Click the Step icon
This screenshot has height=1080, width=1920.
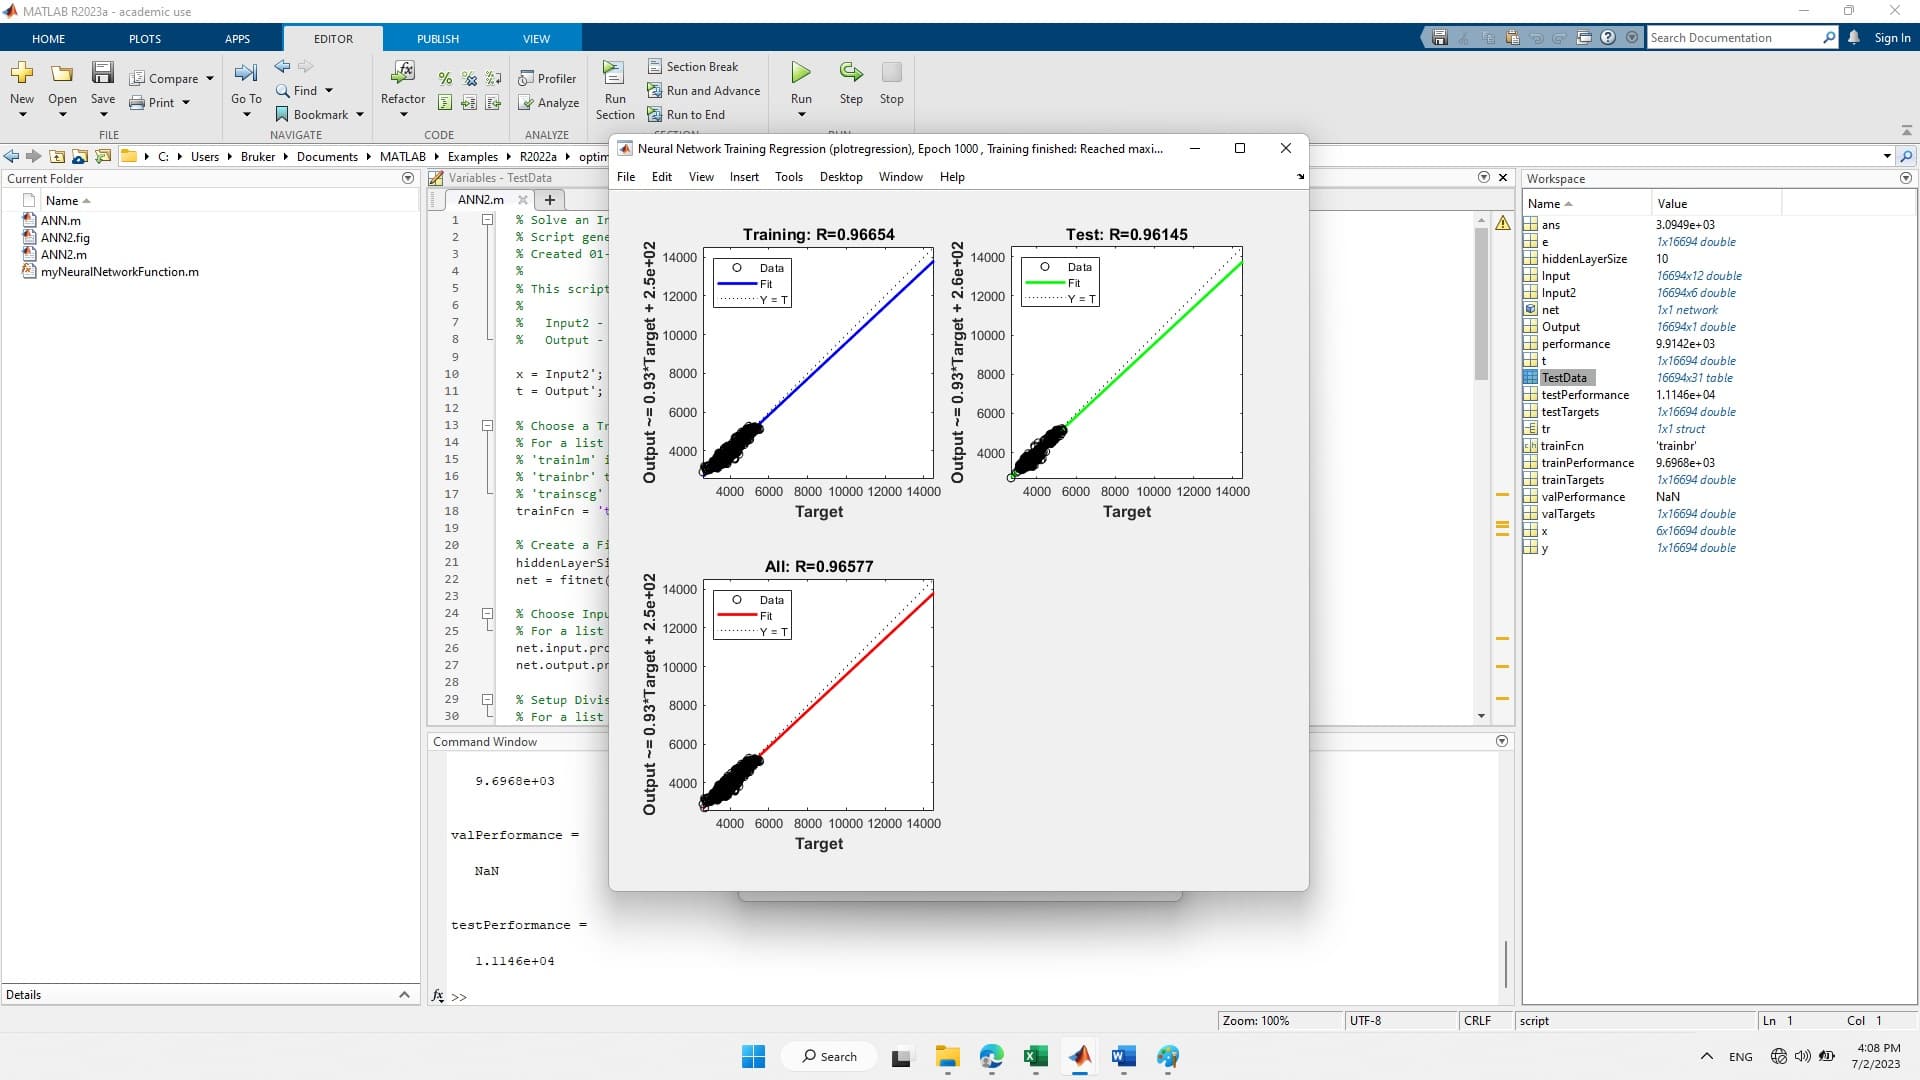(x=851, y=72)
